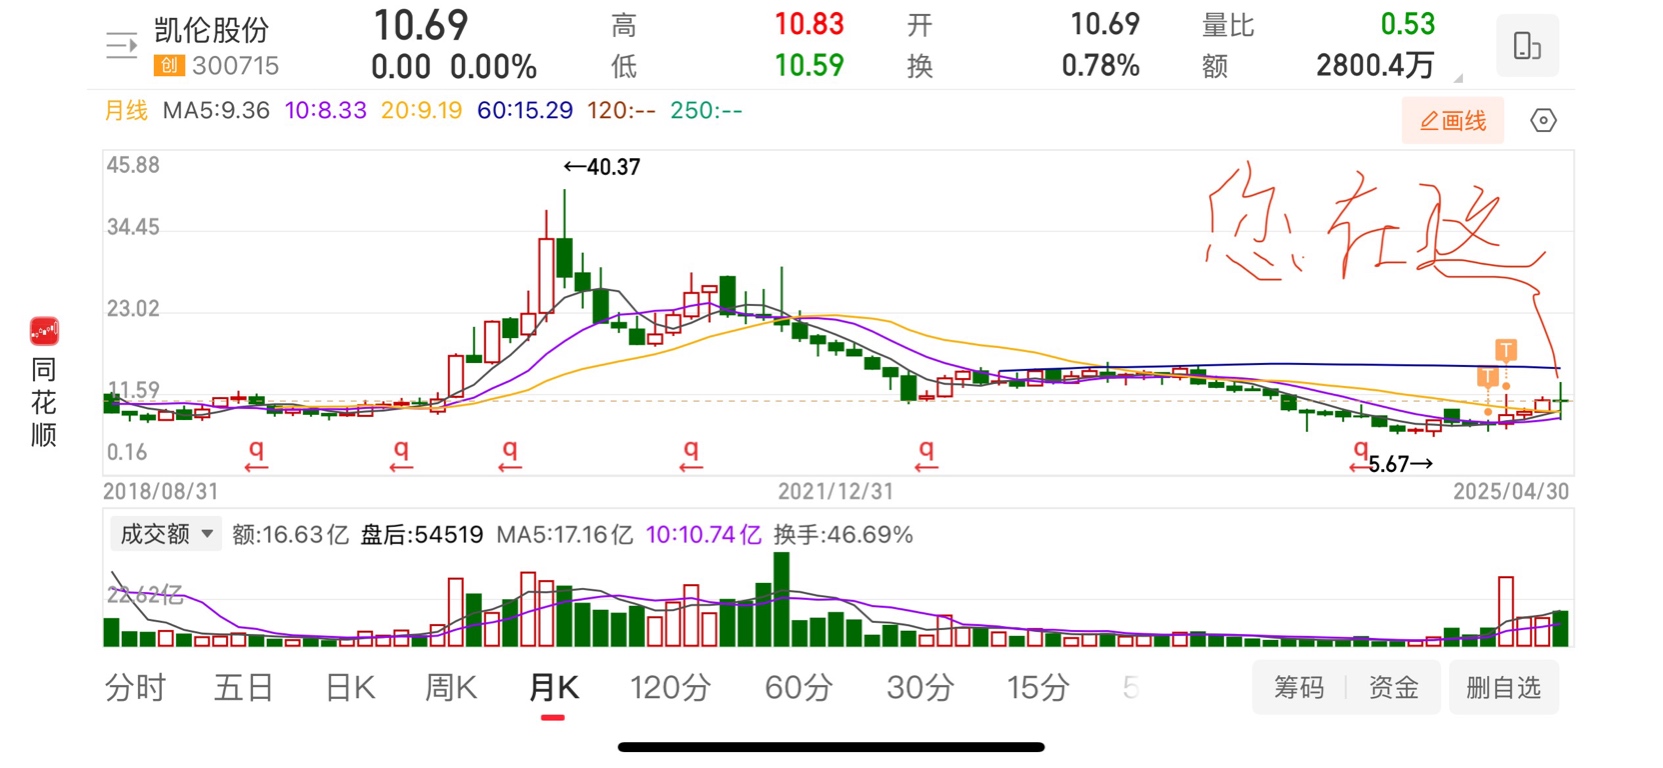
Task: Tap the 5.67 low price label
Action: [1400, 464]
